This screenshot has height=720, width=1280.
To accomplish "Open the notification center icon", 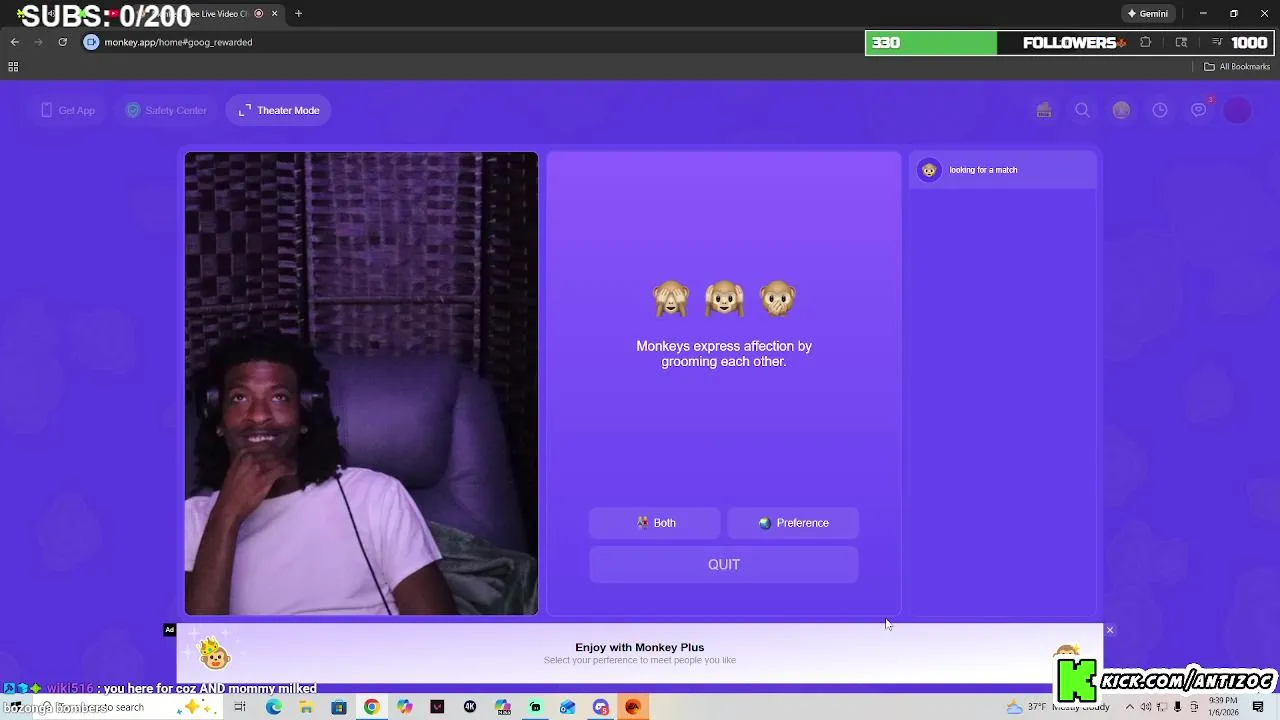I will click(1259, 708).
